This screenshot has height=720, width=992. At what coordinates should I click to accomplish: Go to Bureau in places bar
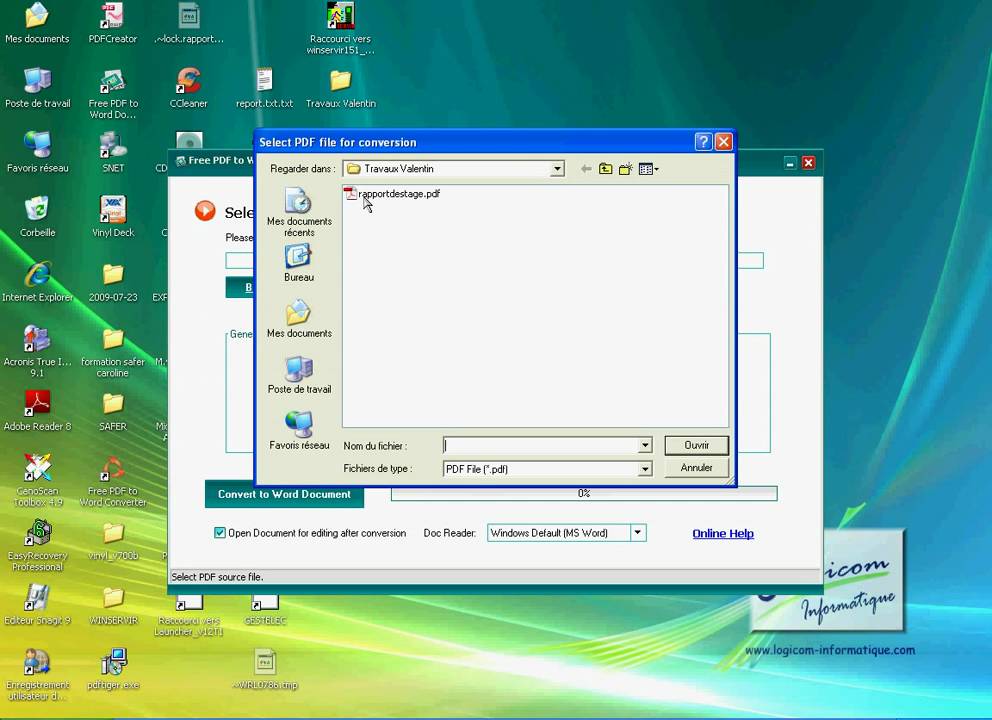point(299,263)
